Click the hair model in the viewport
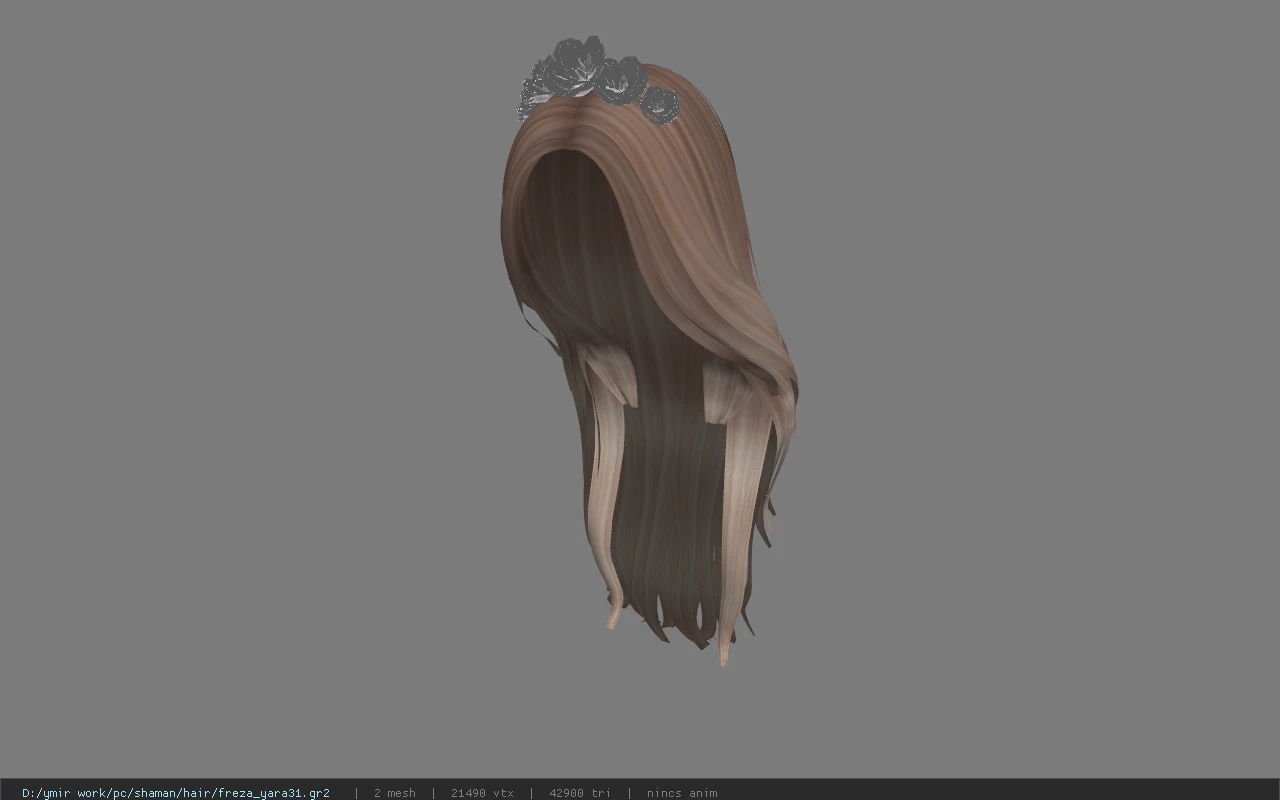 click(648, 350)
